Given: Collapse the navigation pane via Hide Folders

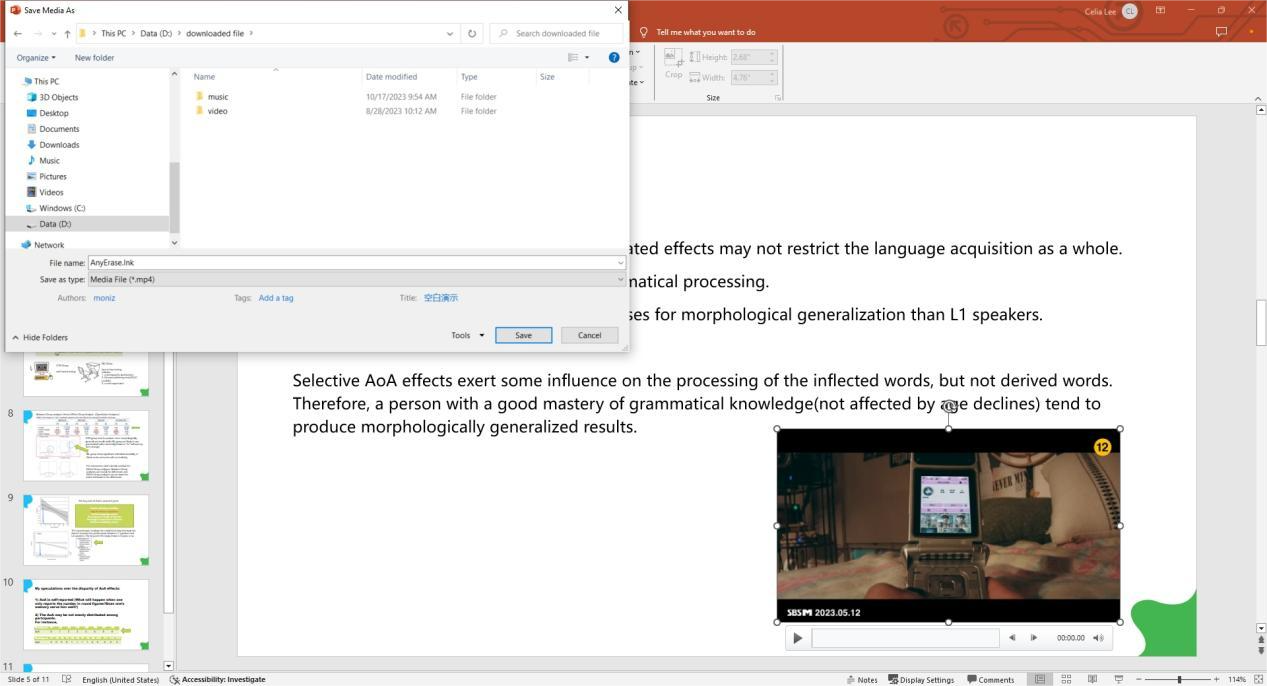Looking at the screenshot, I should click(41, 337).
